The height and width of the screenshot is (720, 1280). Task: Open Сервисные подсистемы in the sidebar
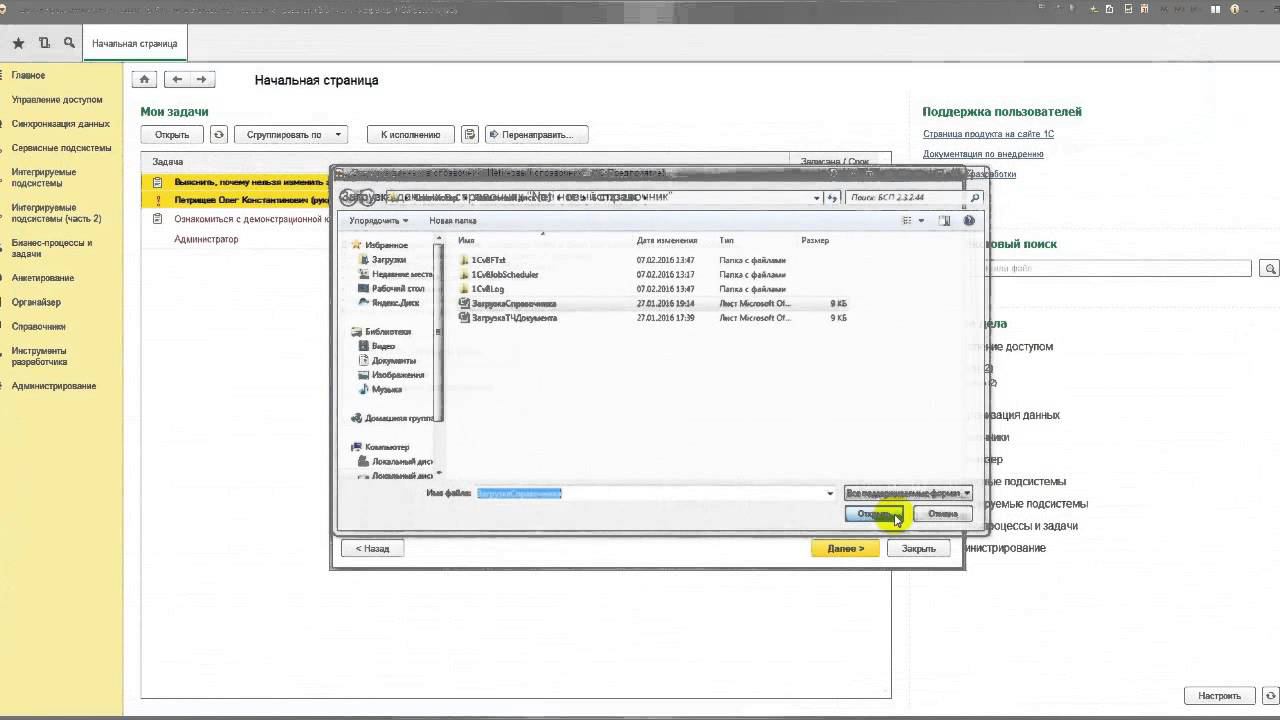62,148
